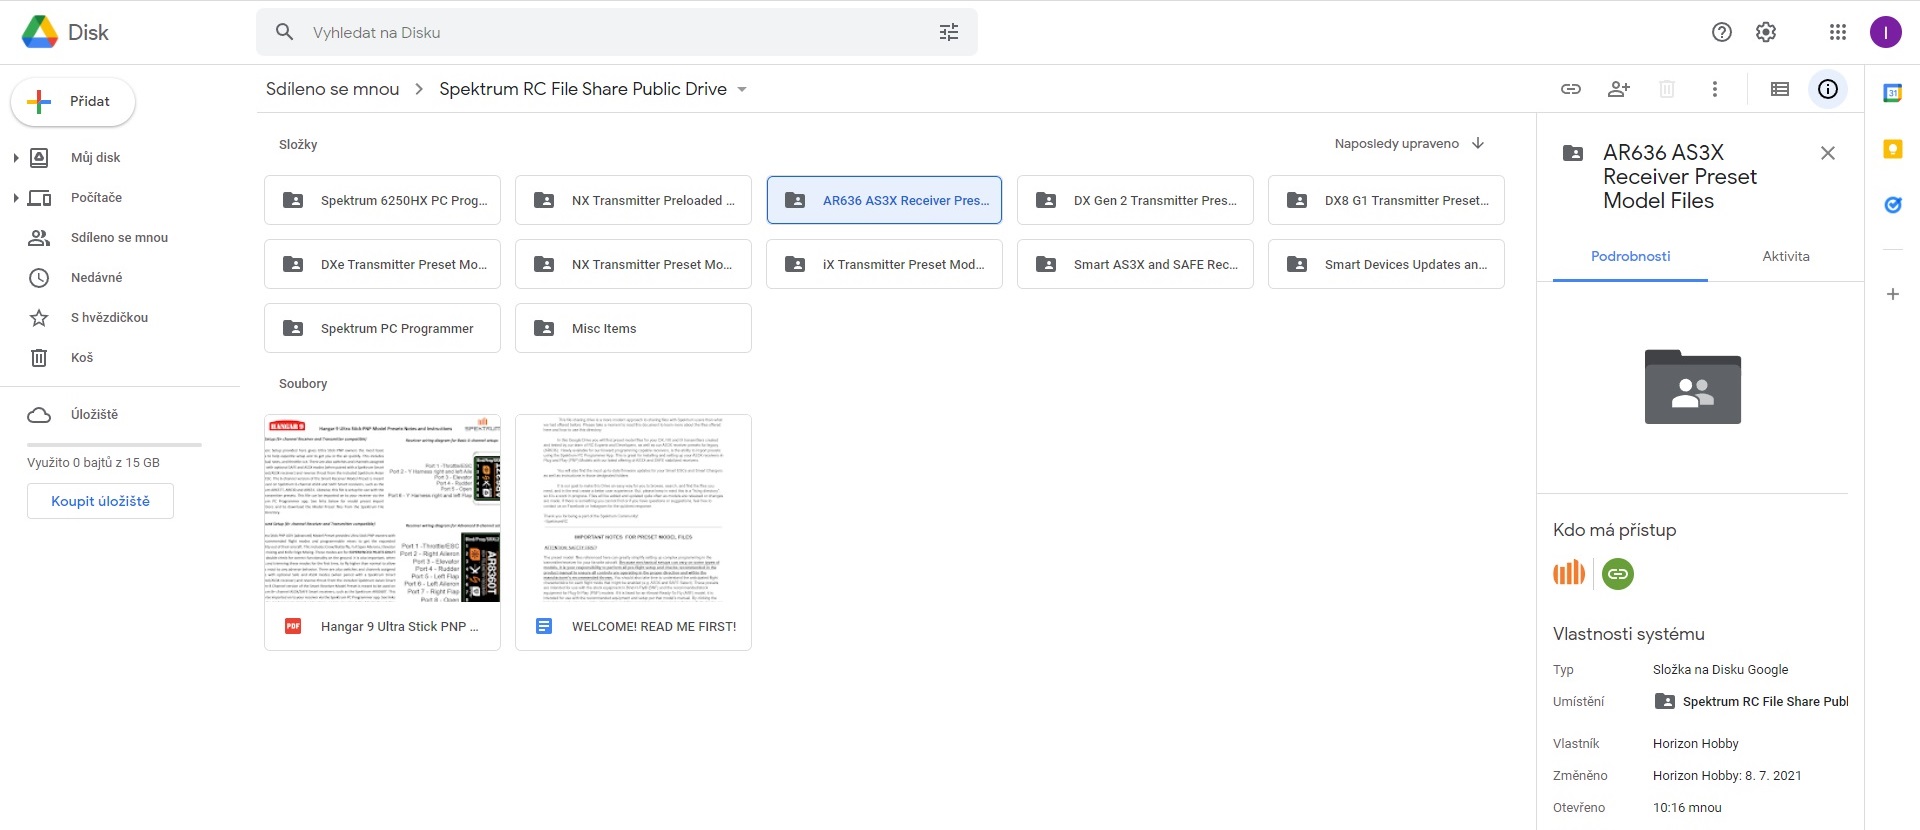Select the WELCOME! READ ME FIRST! thumbnail
The height and width of the screenshot is (830, 1920).
(633, 509)
